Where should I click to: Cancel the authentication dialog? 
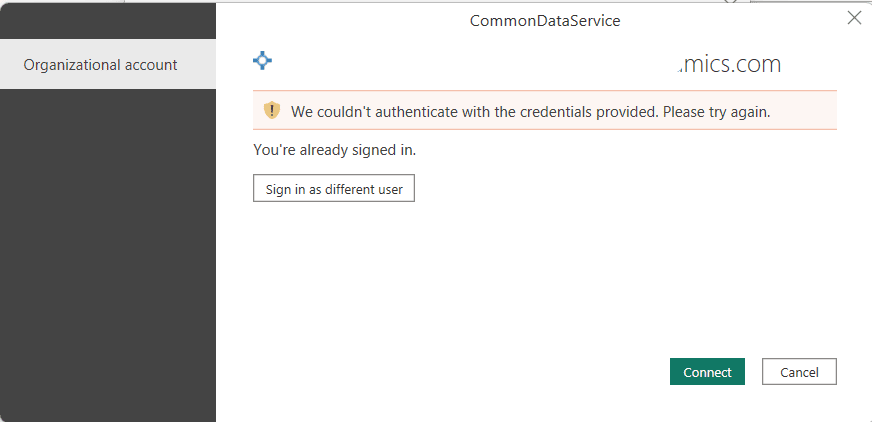tap(799, 372)
